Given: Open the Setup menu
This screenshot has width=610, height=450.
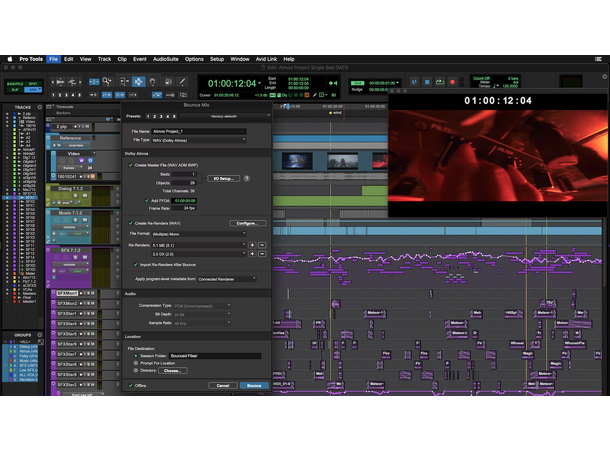Looking at the screenshot, I should tap(217, 59).
